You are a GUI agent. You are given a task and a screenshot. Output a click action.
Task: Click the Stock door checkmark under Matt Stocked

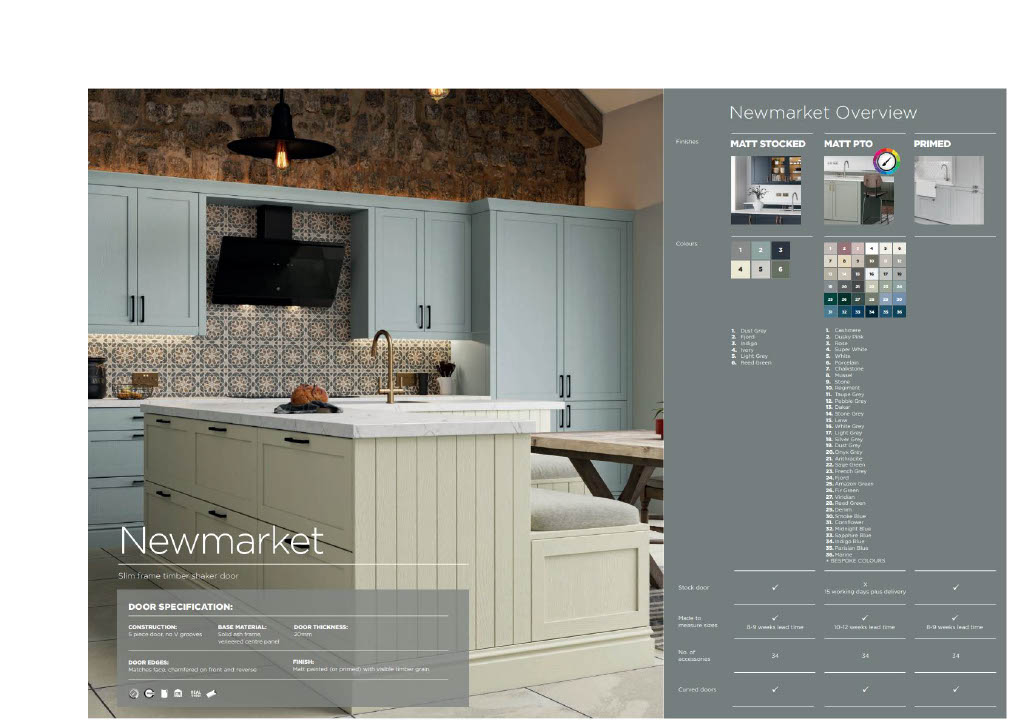pyautogui.click(x=774, y=587)
